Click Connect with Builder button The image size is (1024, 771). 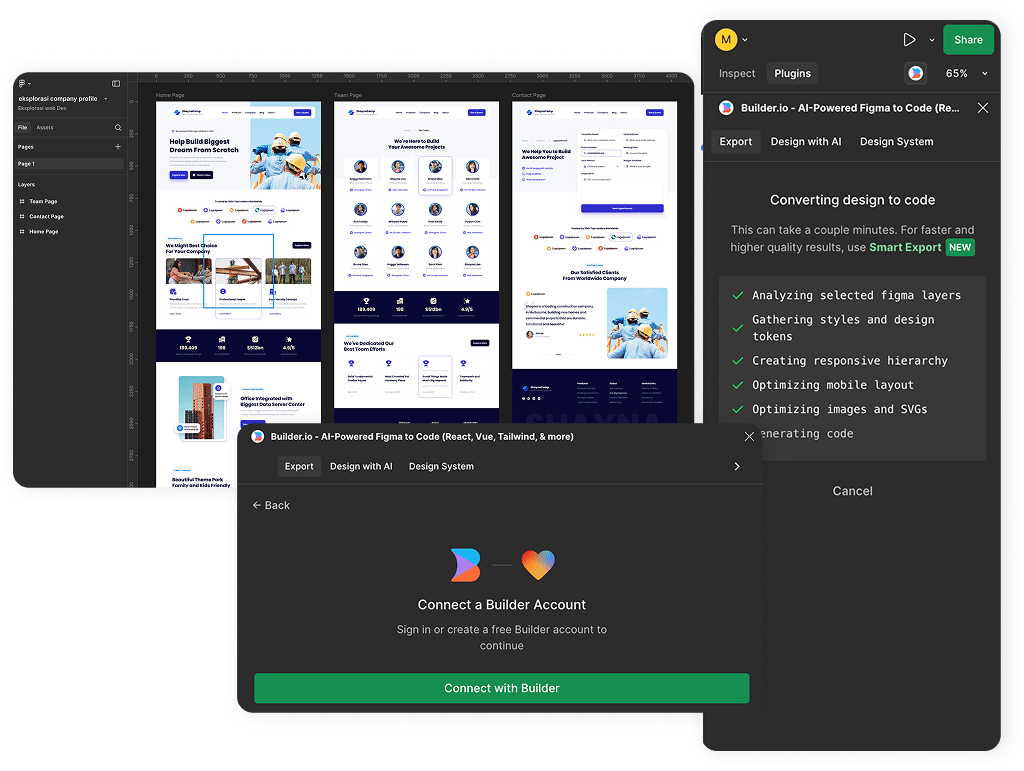pyautogui.click(x=502, y=688)
